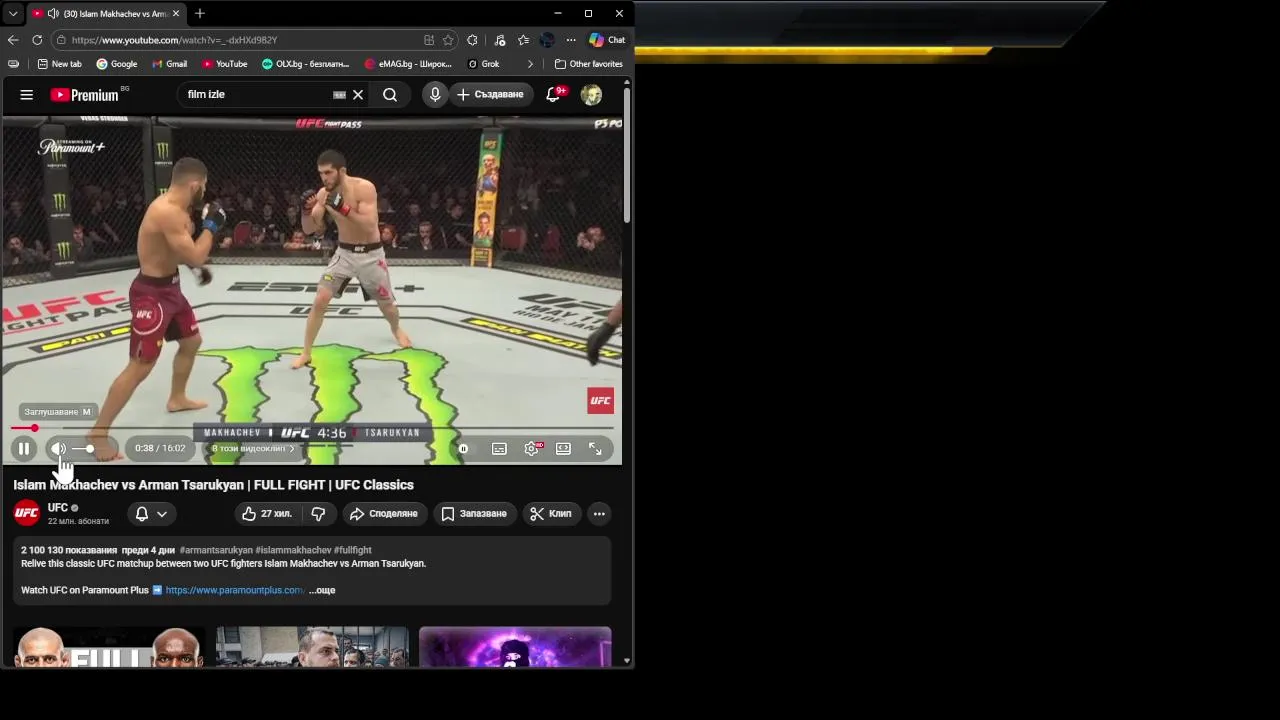This screenshot has height=720, width=1280.
Task: Click the 'film izle' search field
Action: click(256, 95)
